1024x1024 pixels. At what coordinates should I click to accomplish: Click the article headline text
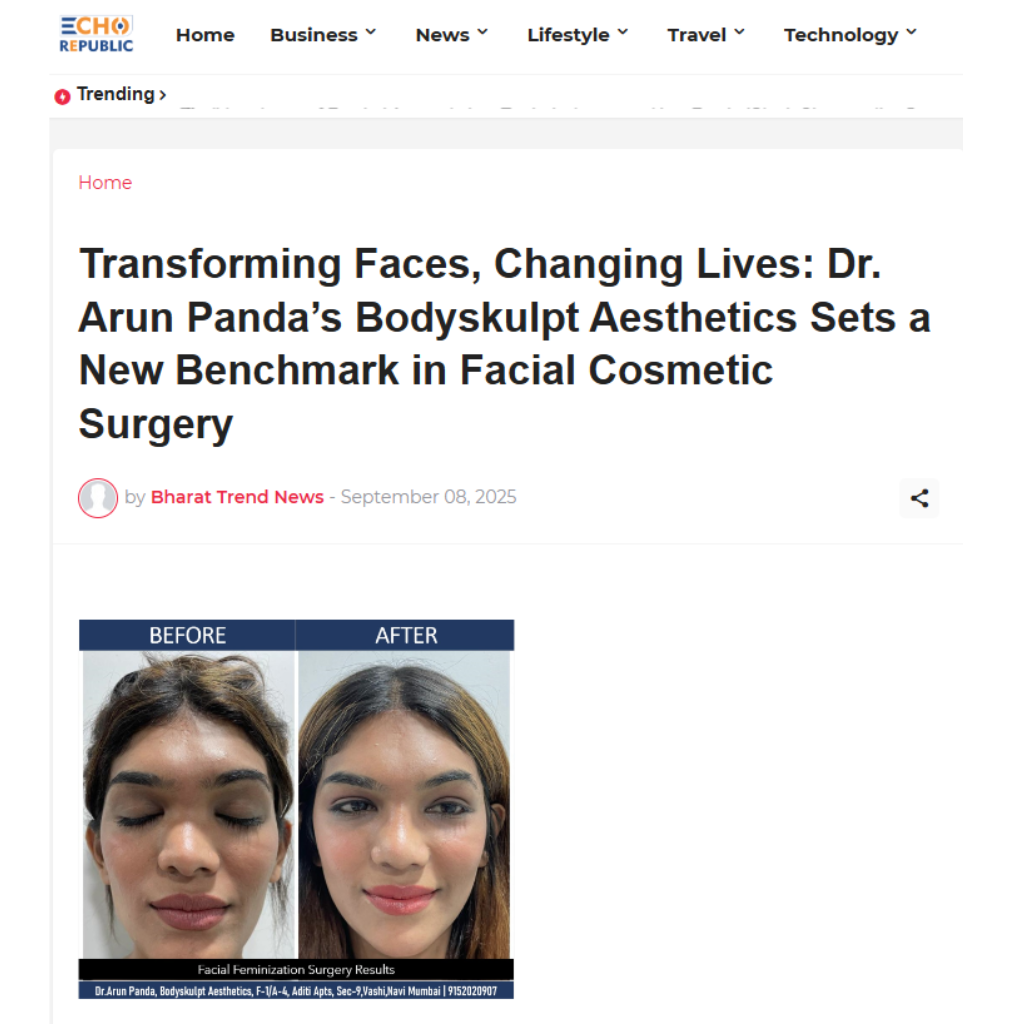click(504, 344)
